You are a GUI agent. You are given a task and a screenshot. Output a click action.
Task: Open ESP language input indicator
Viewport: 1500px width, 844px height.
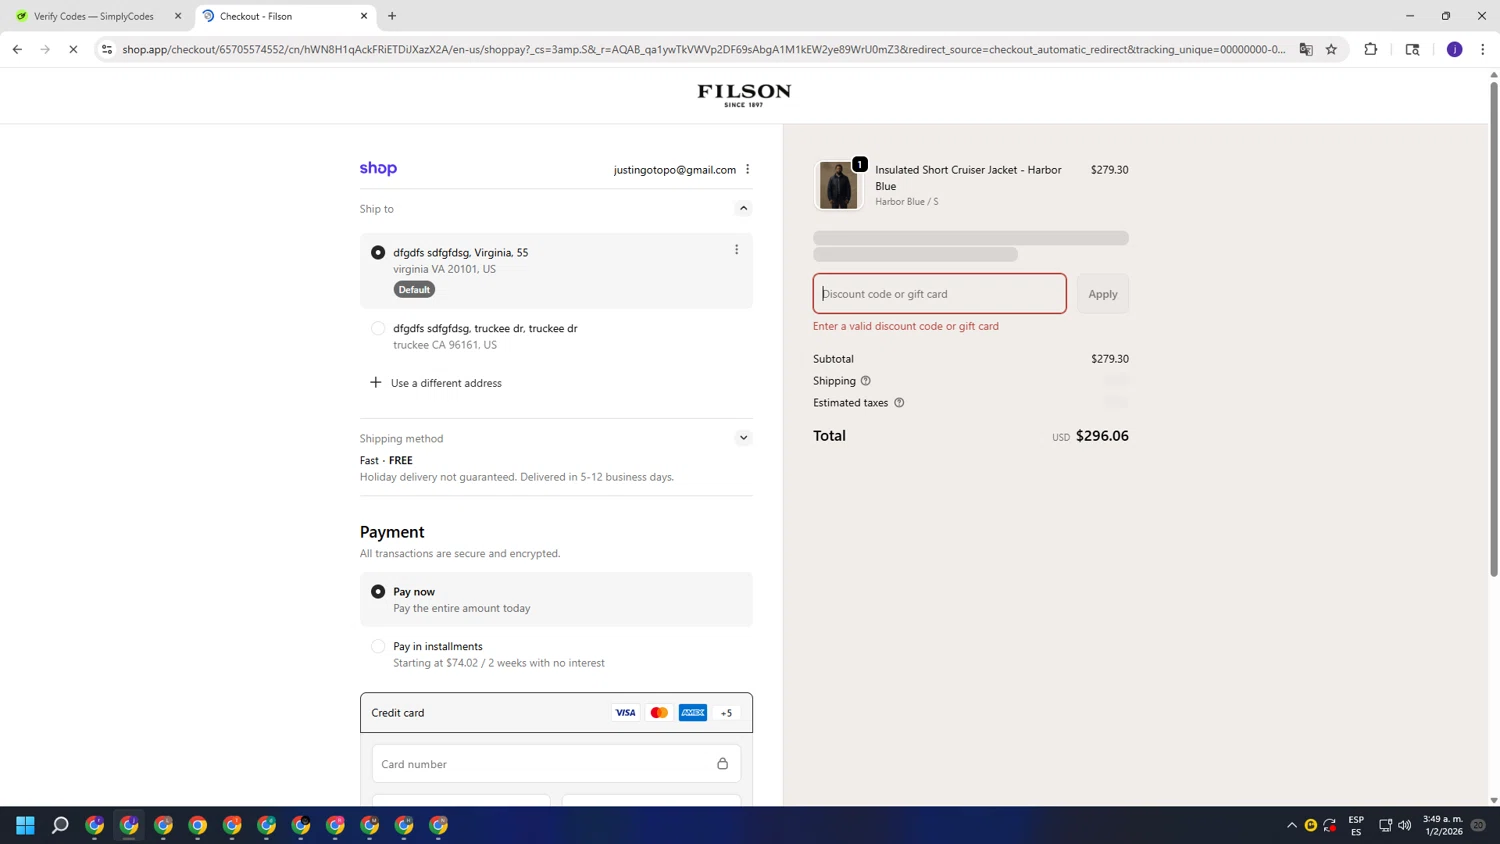(1356, 825)
